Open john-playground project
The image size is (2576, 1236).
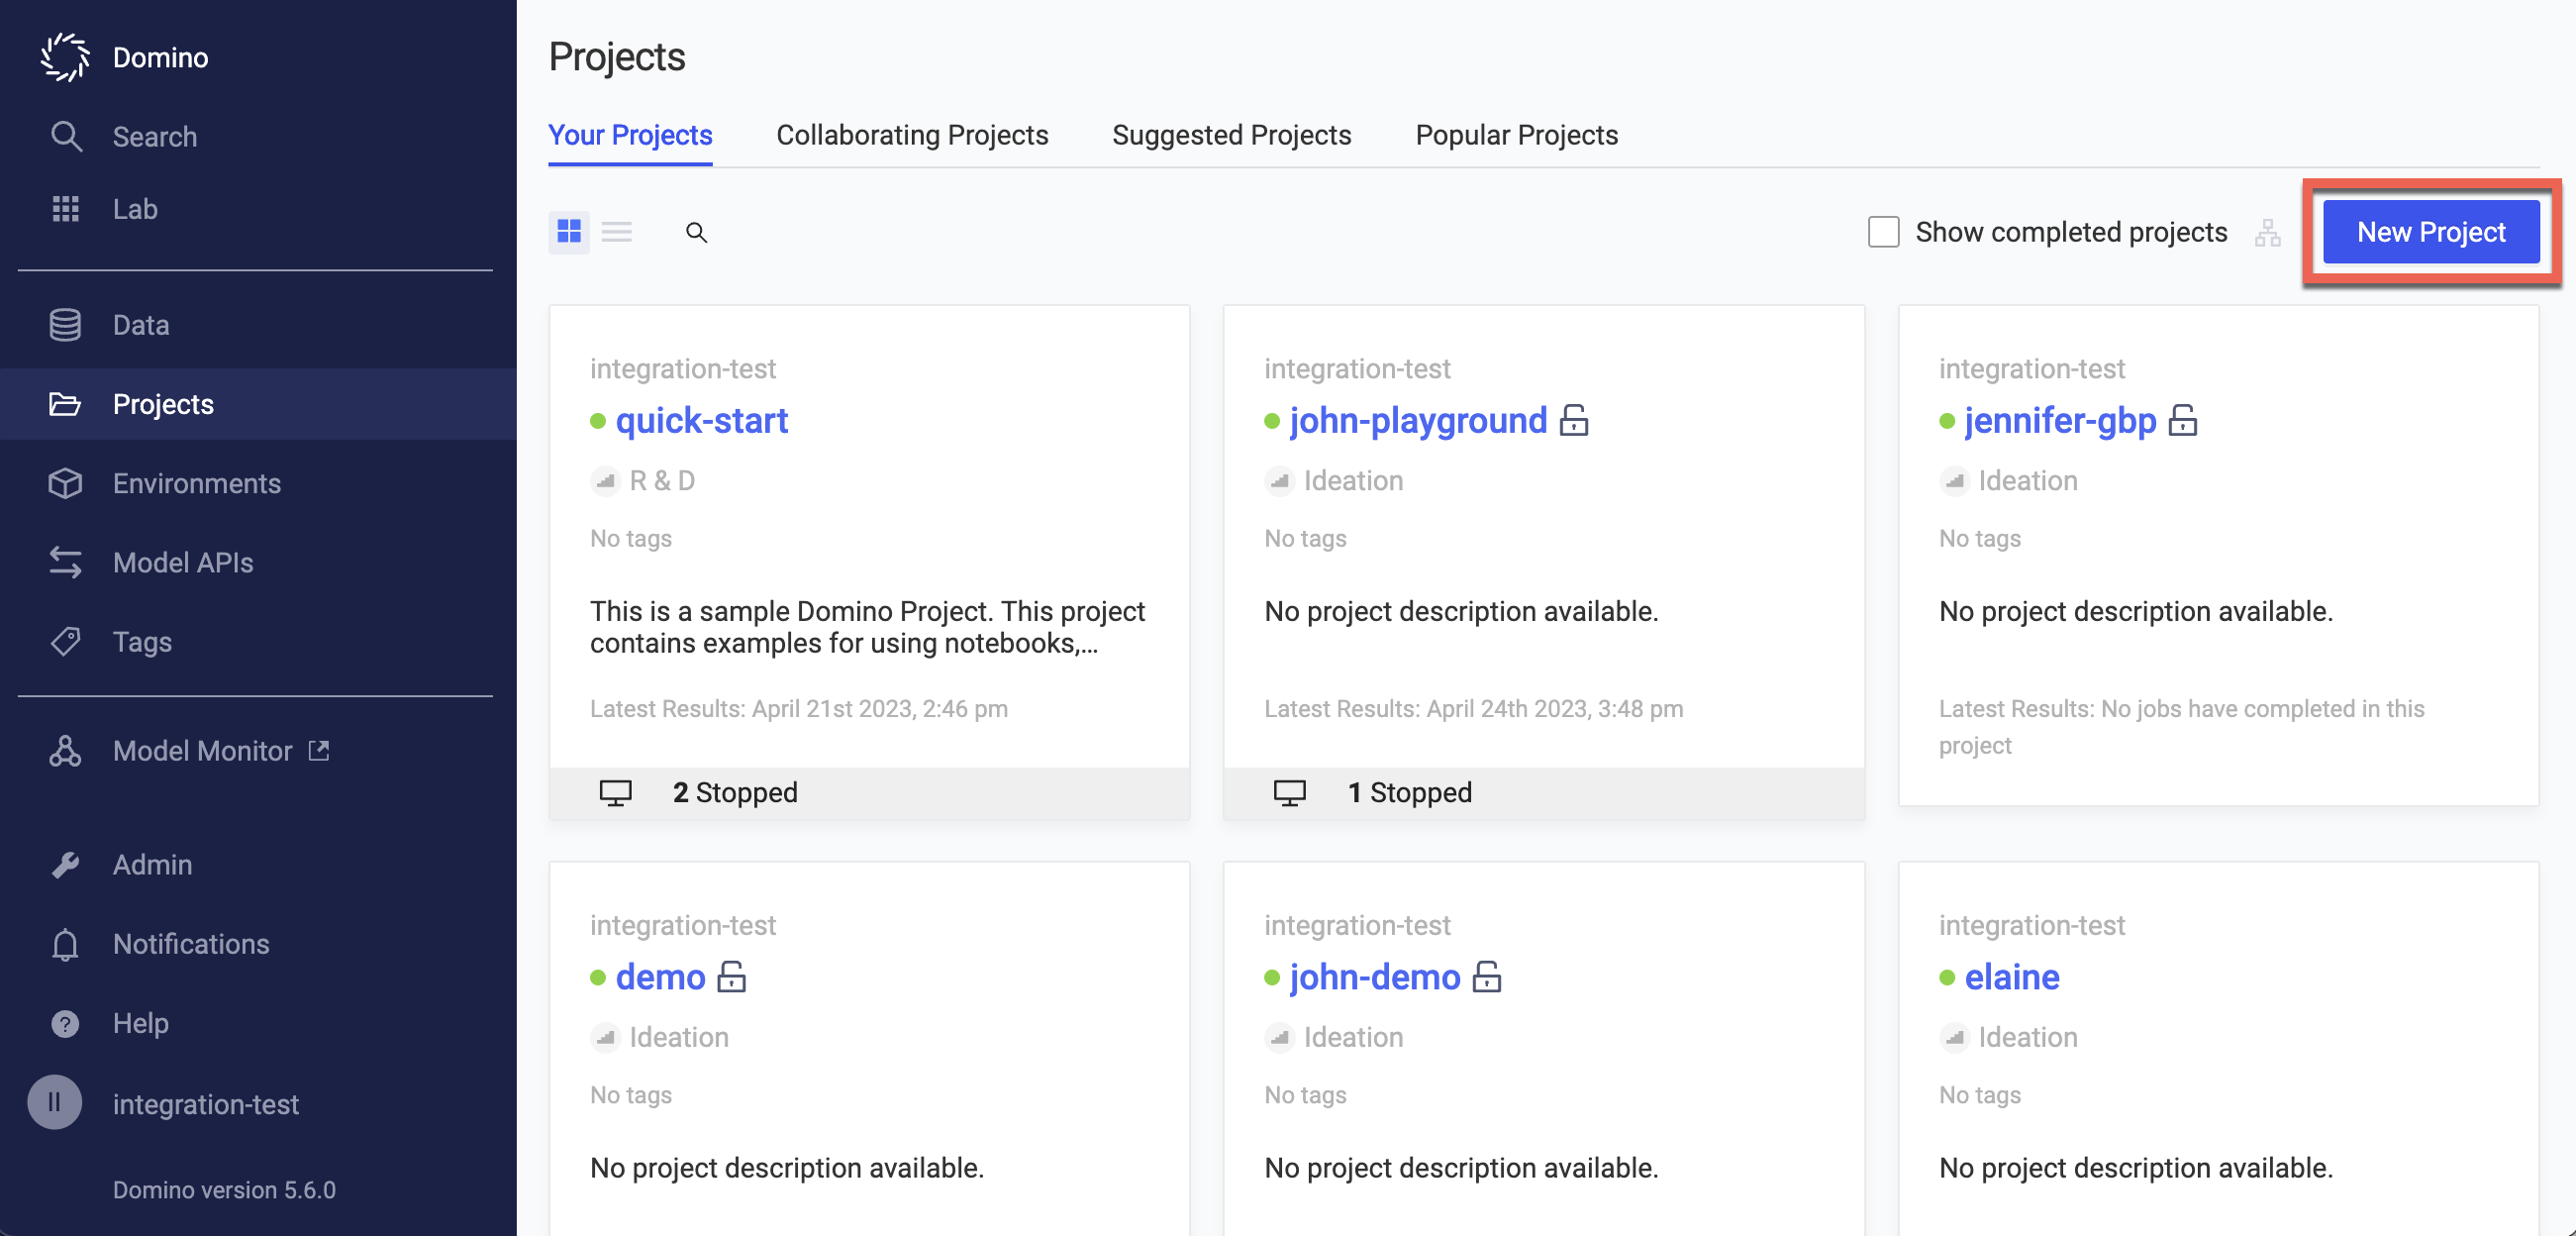coord(1416,419)
